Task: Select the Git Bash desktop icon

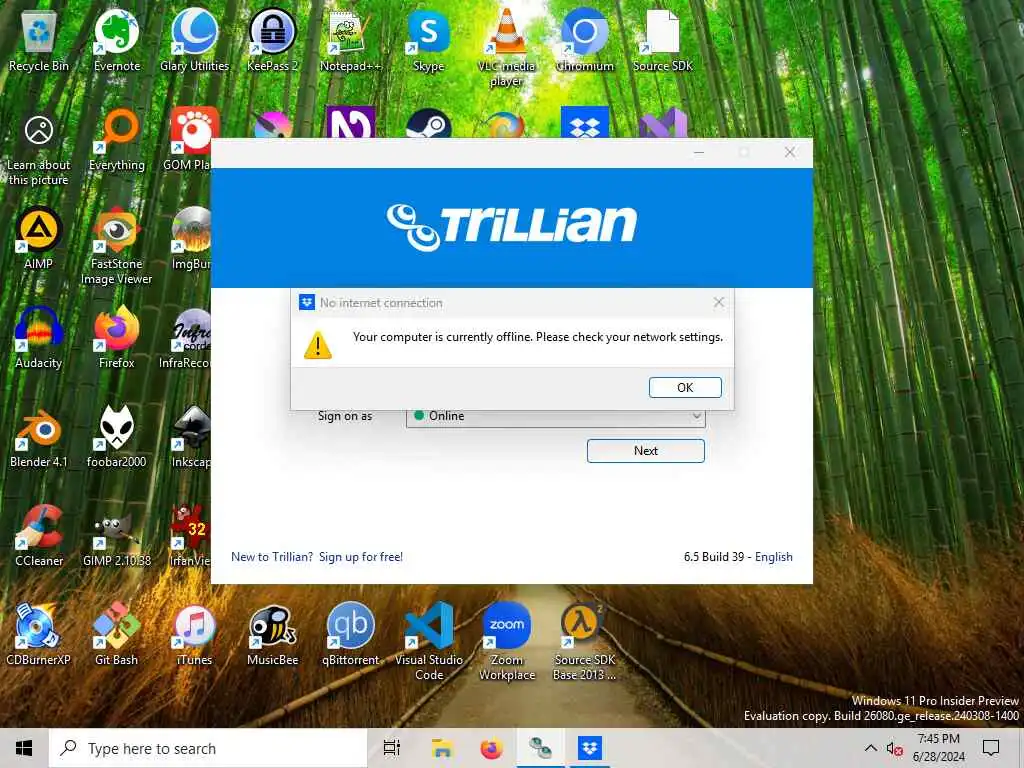Action: click(x=117, y=635)
